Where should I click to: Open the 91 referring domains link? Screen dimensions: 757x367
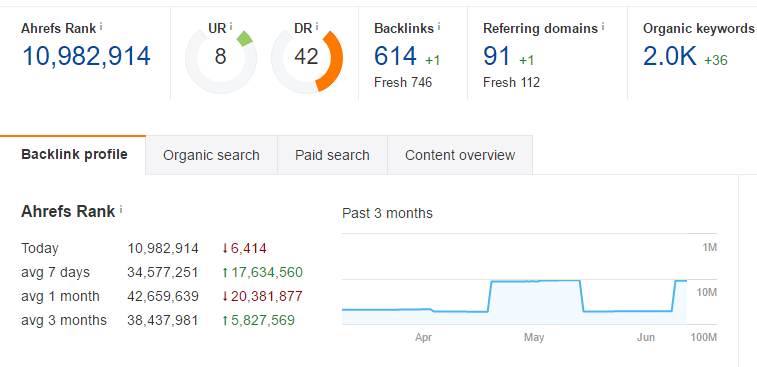coord(497,56)
